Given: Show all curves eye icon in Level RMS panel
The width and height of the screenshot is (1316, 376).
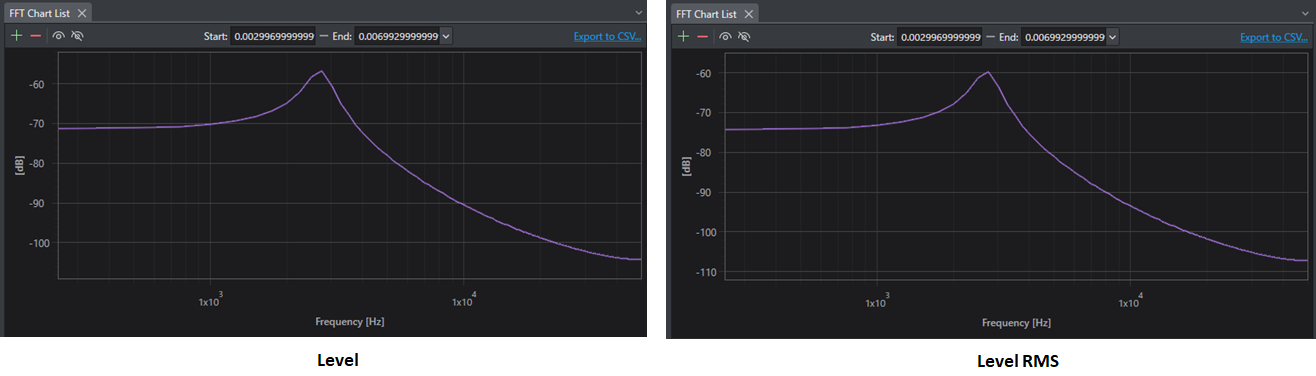Looking at the screenshot, I should [725, 36].
